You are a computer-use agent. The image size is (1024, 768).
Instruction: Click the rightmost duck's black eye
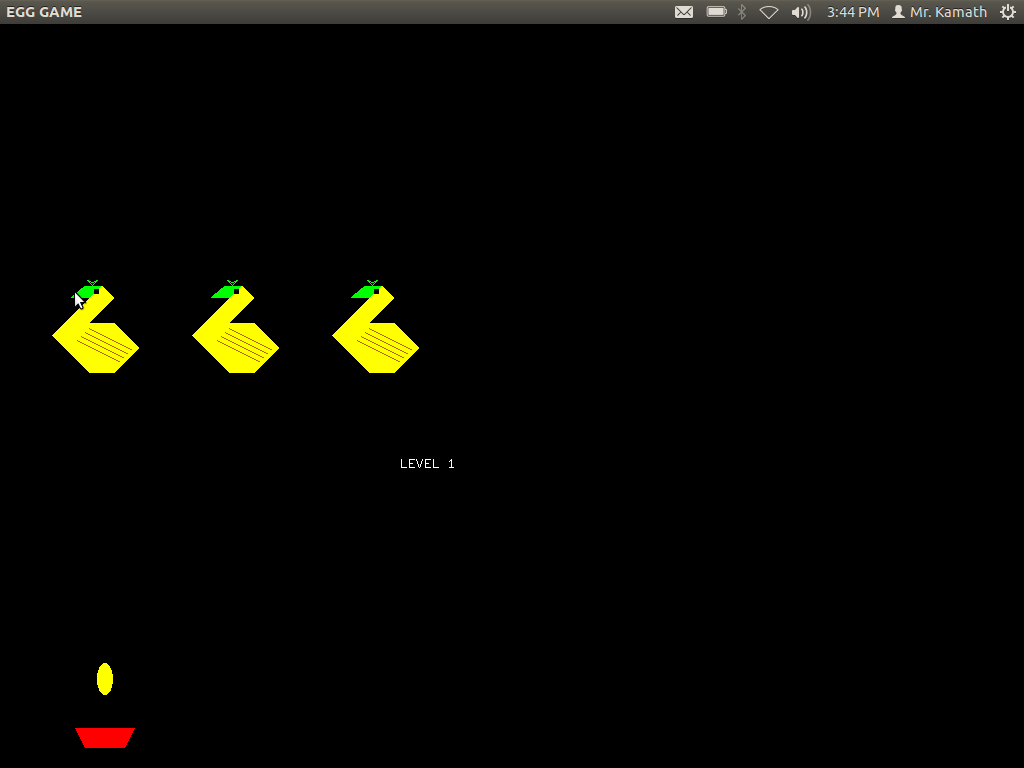(x=376, y=291)
